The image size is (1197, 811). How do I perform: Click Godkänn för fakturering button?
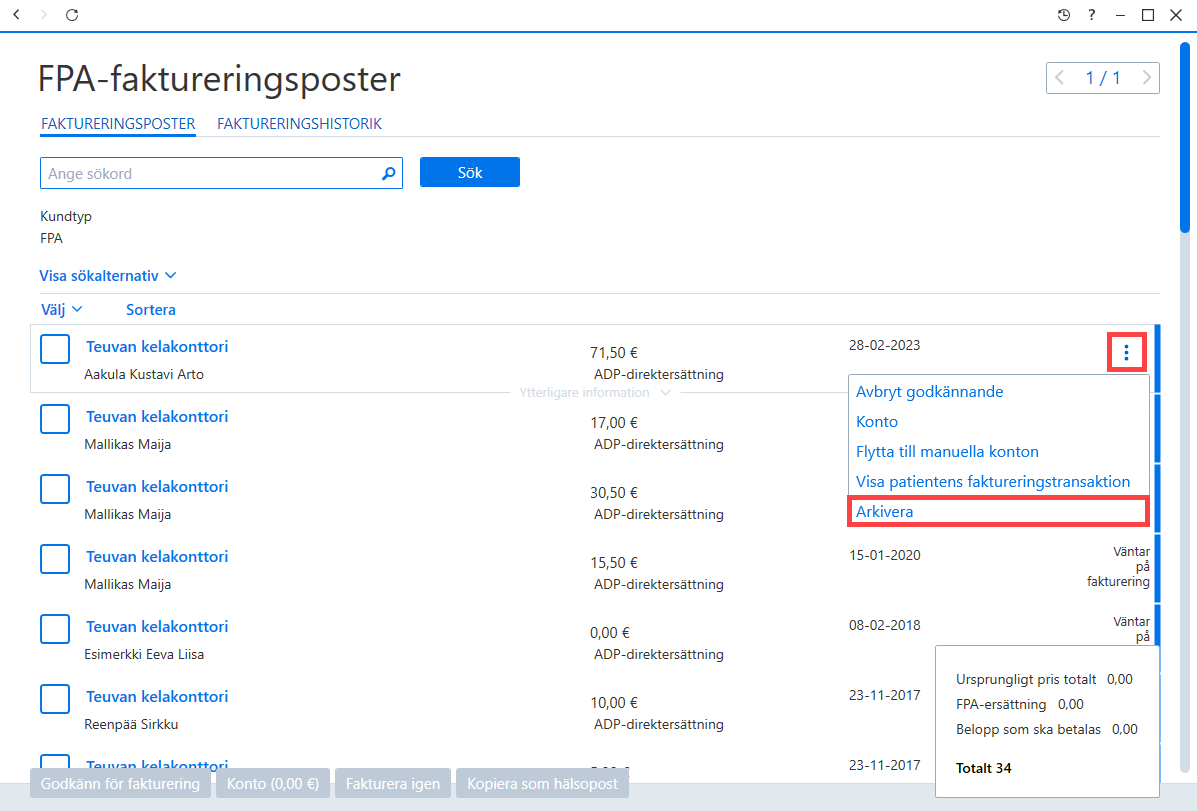[x=120, y=784]
